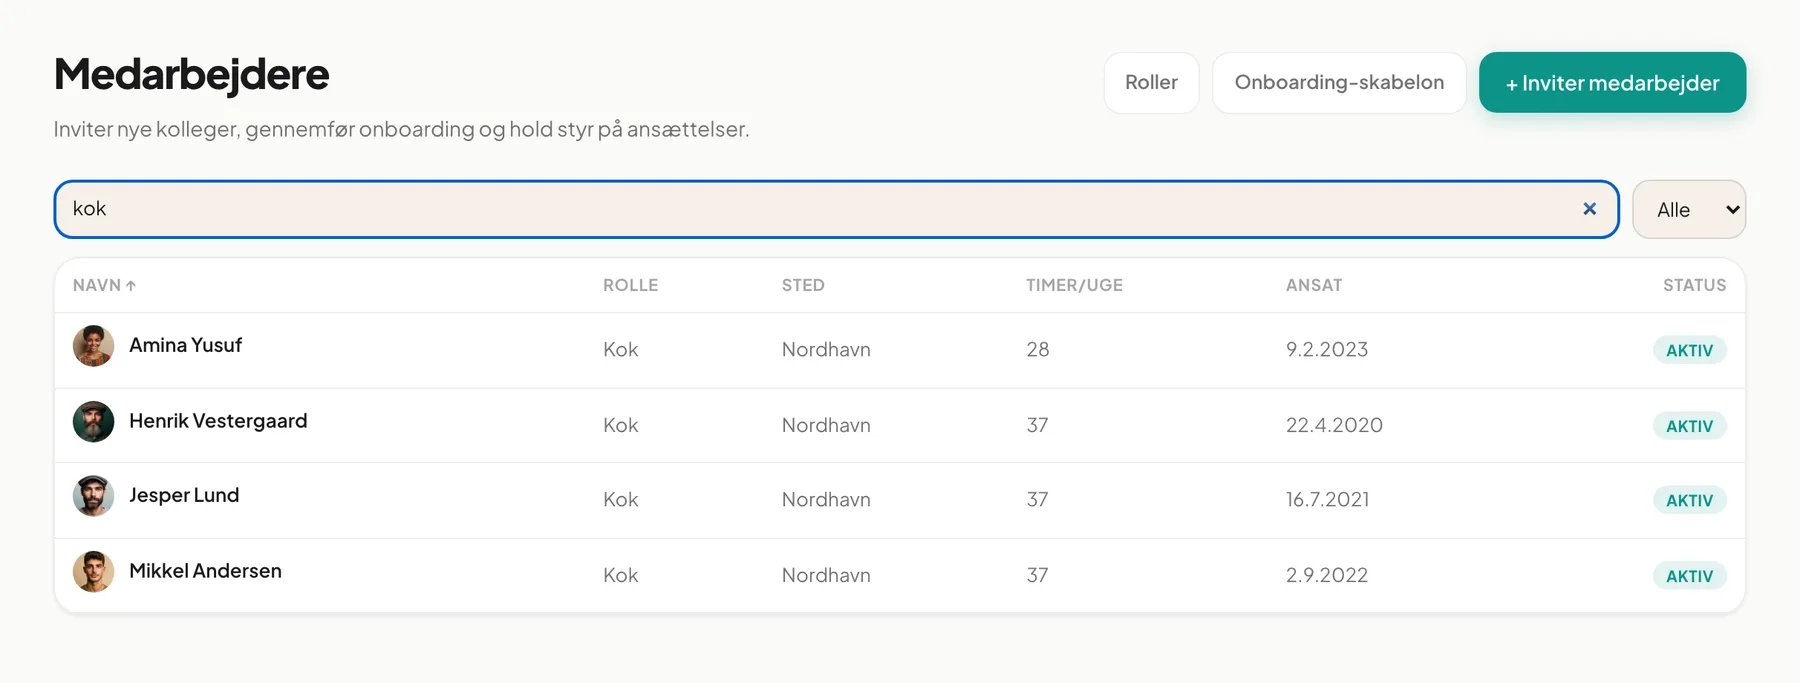Select the Mikkel Andersen name
1800x683 pixels.
(x=205, y=571)
